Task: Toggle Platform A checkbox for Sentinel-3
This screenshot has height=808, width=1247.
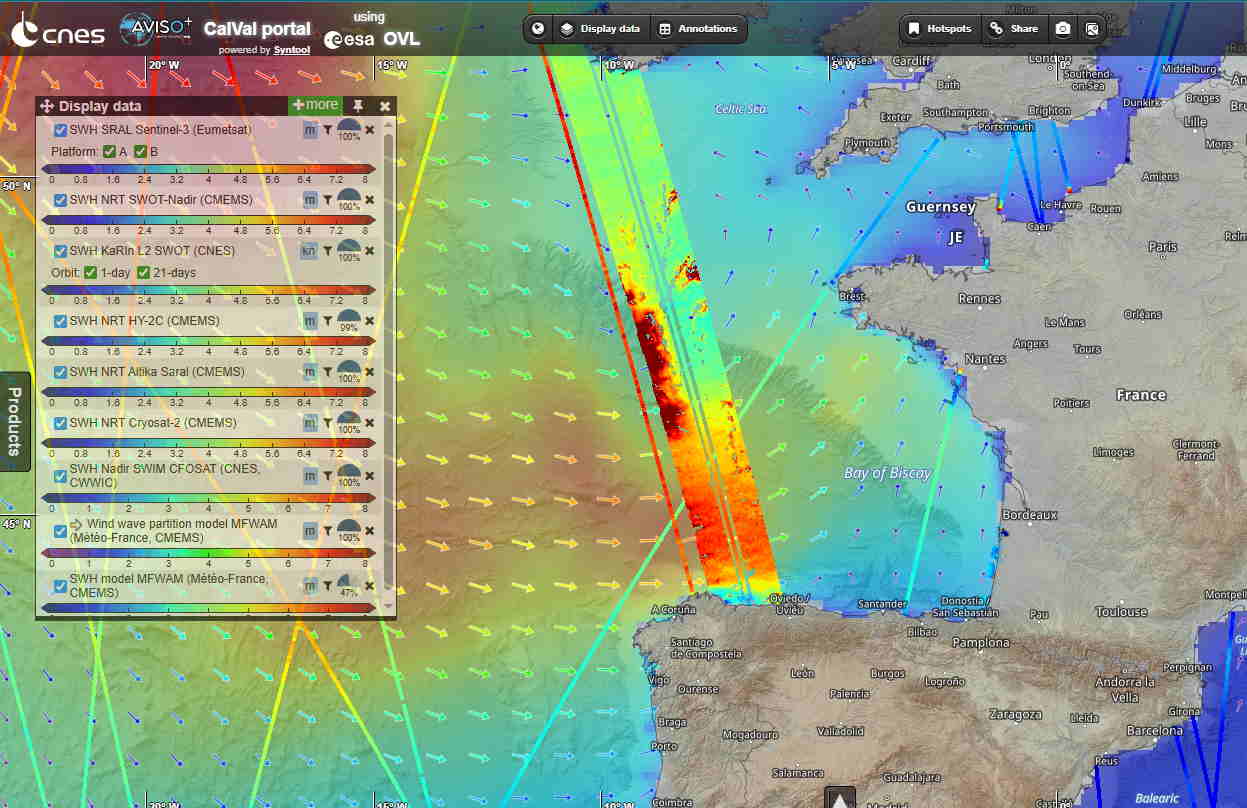Action: point(109,152)
